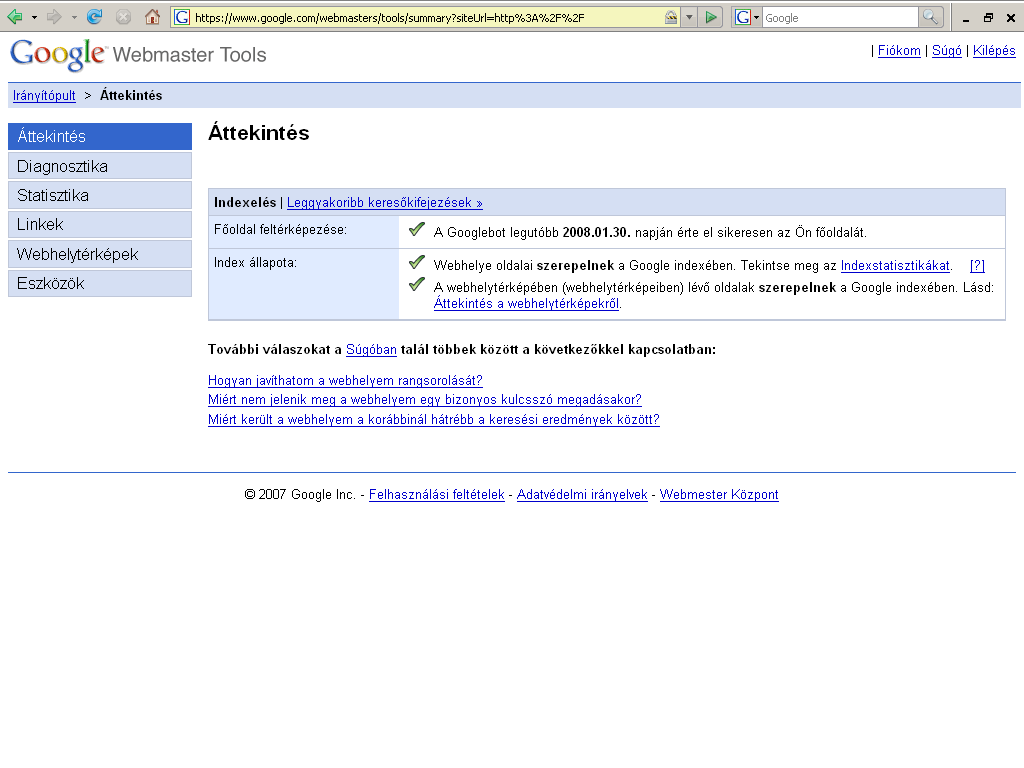This screenshot has width=1024, height=768.
Task: Focus the URL address field
Action: point(424,18)
